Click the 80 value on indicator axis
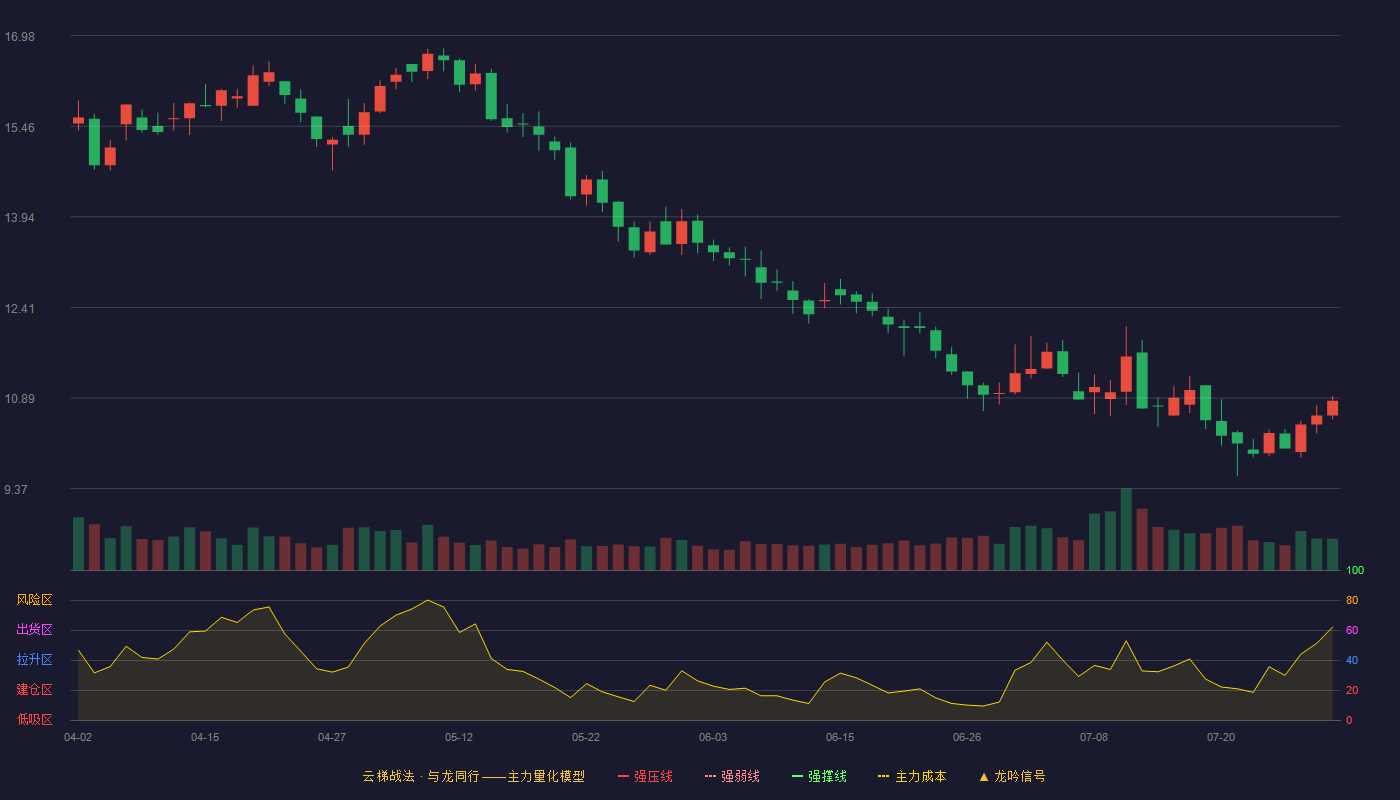1400x800 pixels. [1352, 600]
